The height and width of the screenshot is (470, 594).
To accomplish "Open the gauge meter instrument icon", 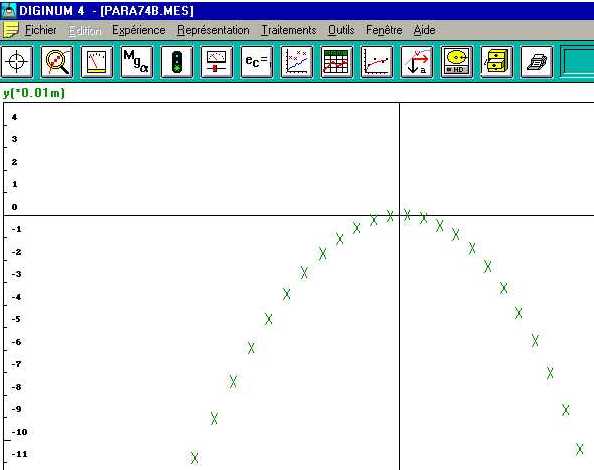I will (97, 62).
